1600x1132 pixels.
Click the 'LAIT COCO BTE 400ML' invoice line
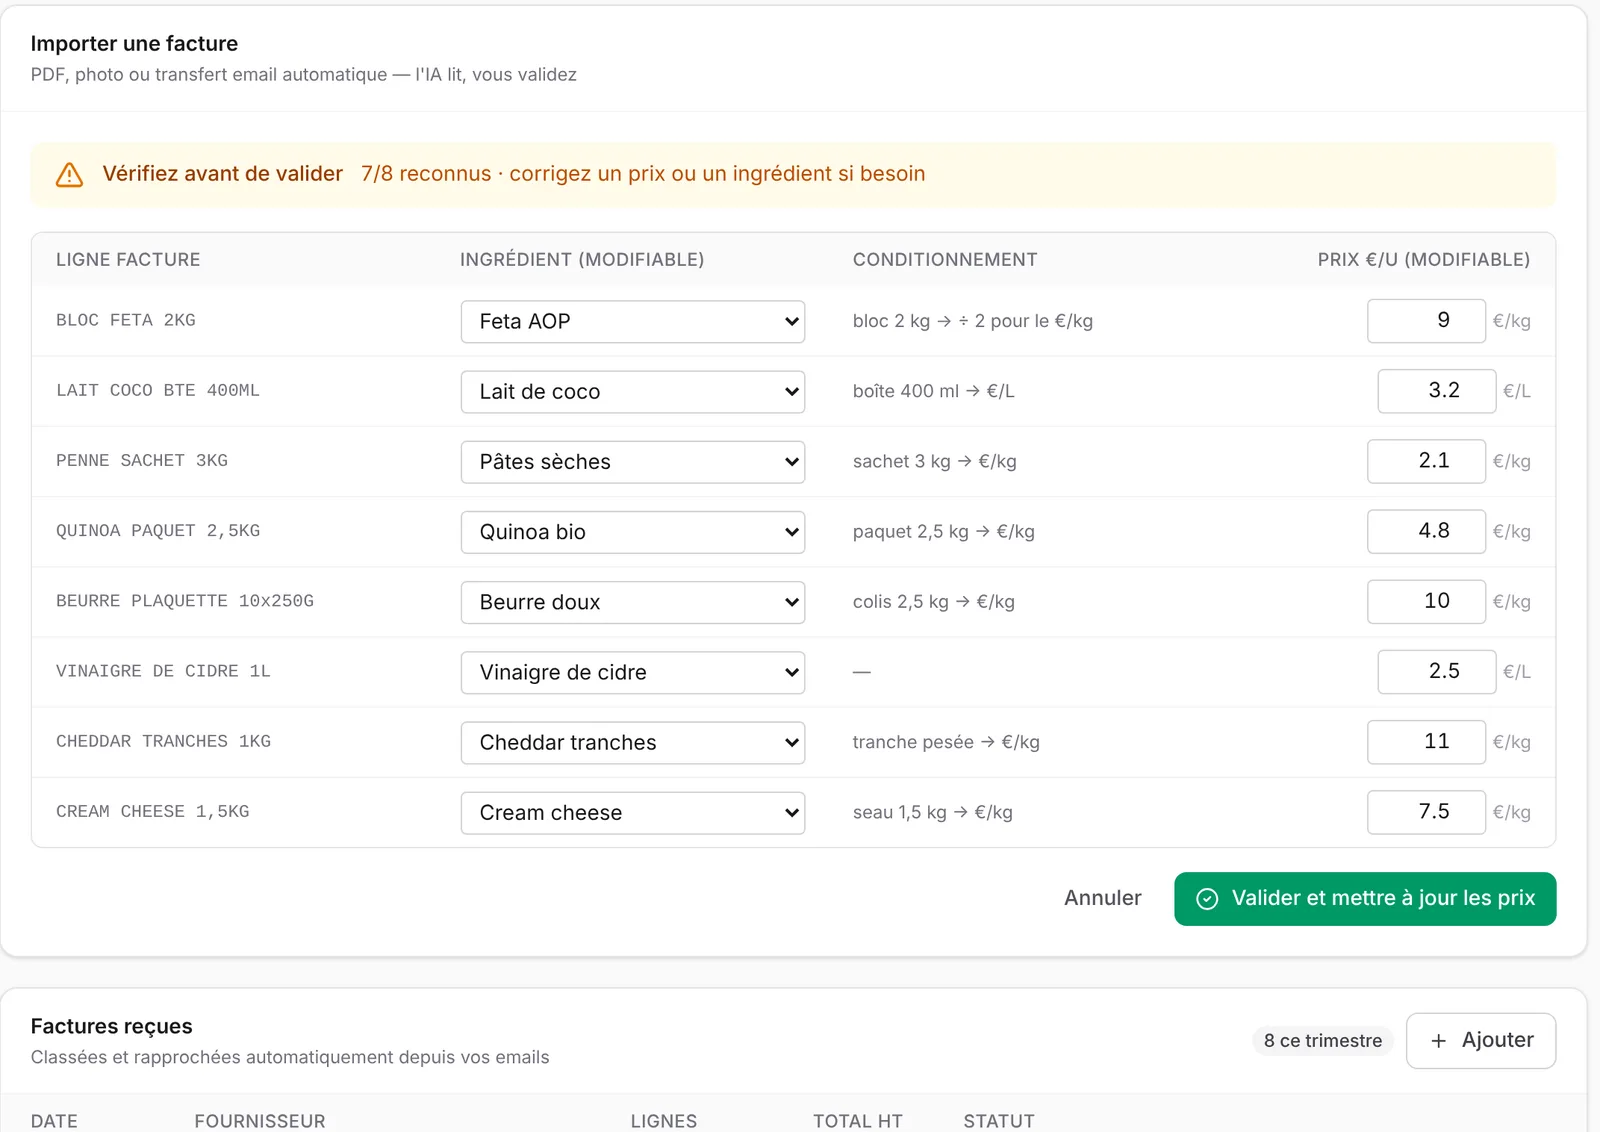pyautogui.click(x=158, y=391)
